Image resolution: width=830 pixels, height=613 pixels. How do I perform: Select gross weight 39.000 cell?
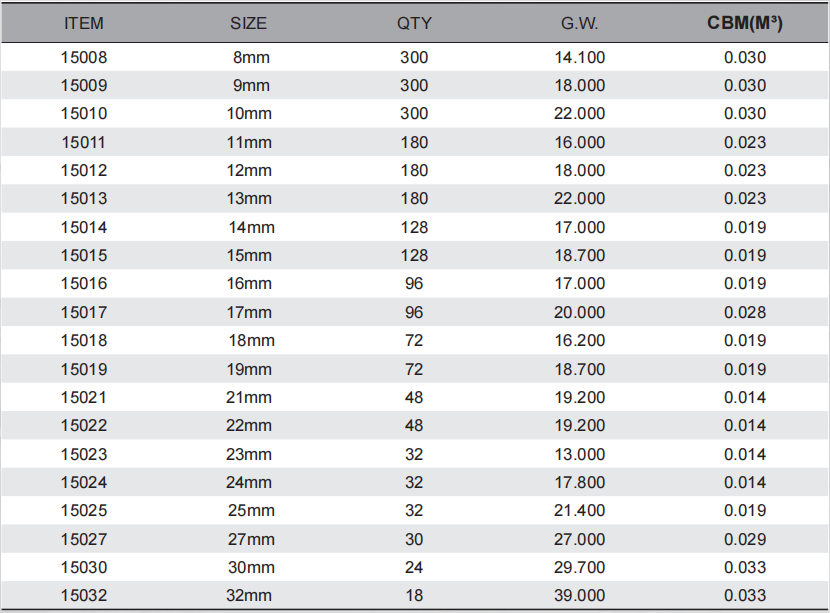coord(580,596)
